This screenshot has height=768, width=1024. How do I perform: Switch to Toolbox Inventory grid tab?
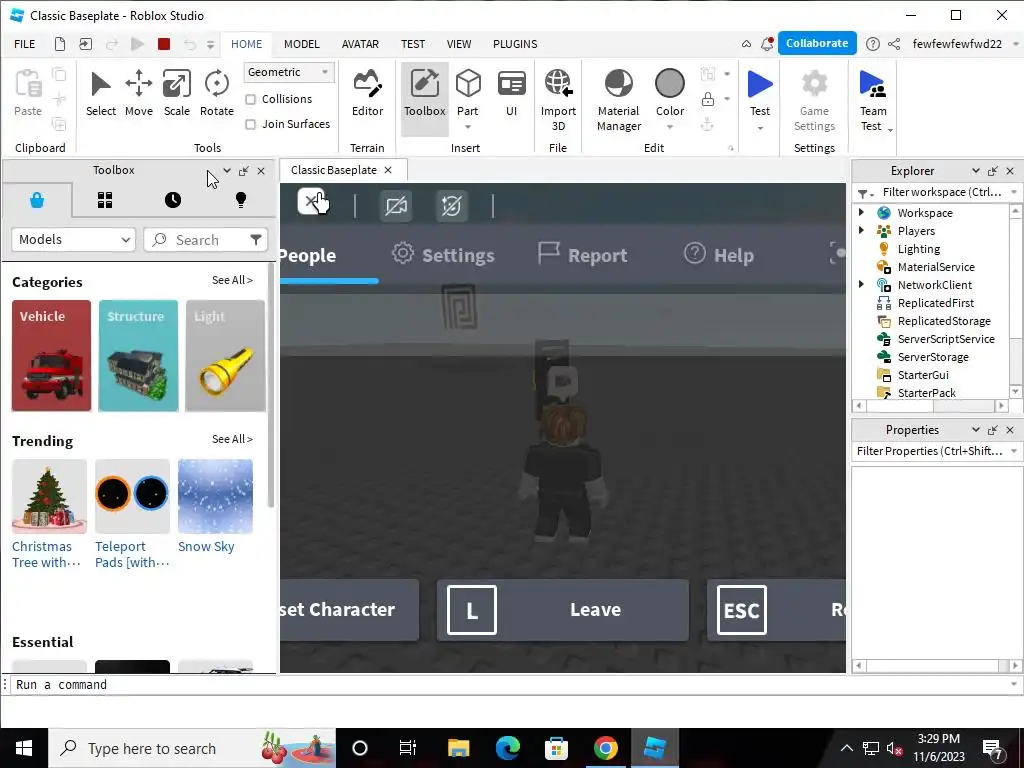(105, 200)
